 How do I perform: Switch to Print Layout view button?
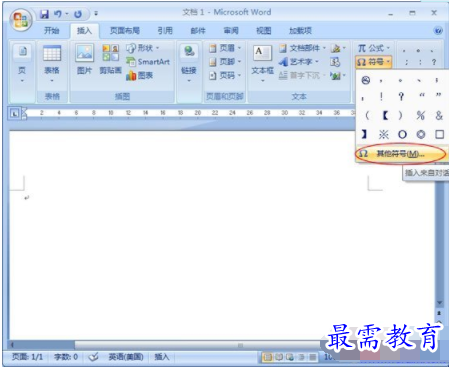coord(267,357)
